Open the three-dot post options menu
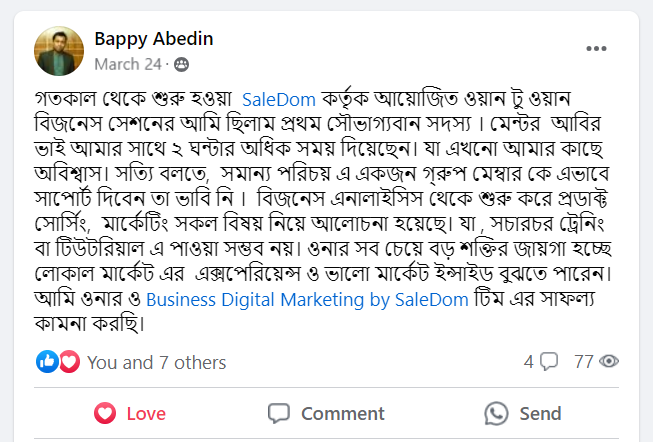Image resolution: width=653 pixels, height=442 pixels. click(x=596, y=49)
